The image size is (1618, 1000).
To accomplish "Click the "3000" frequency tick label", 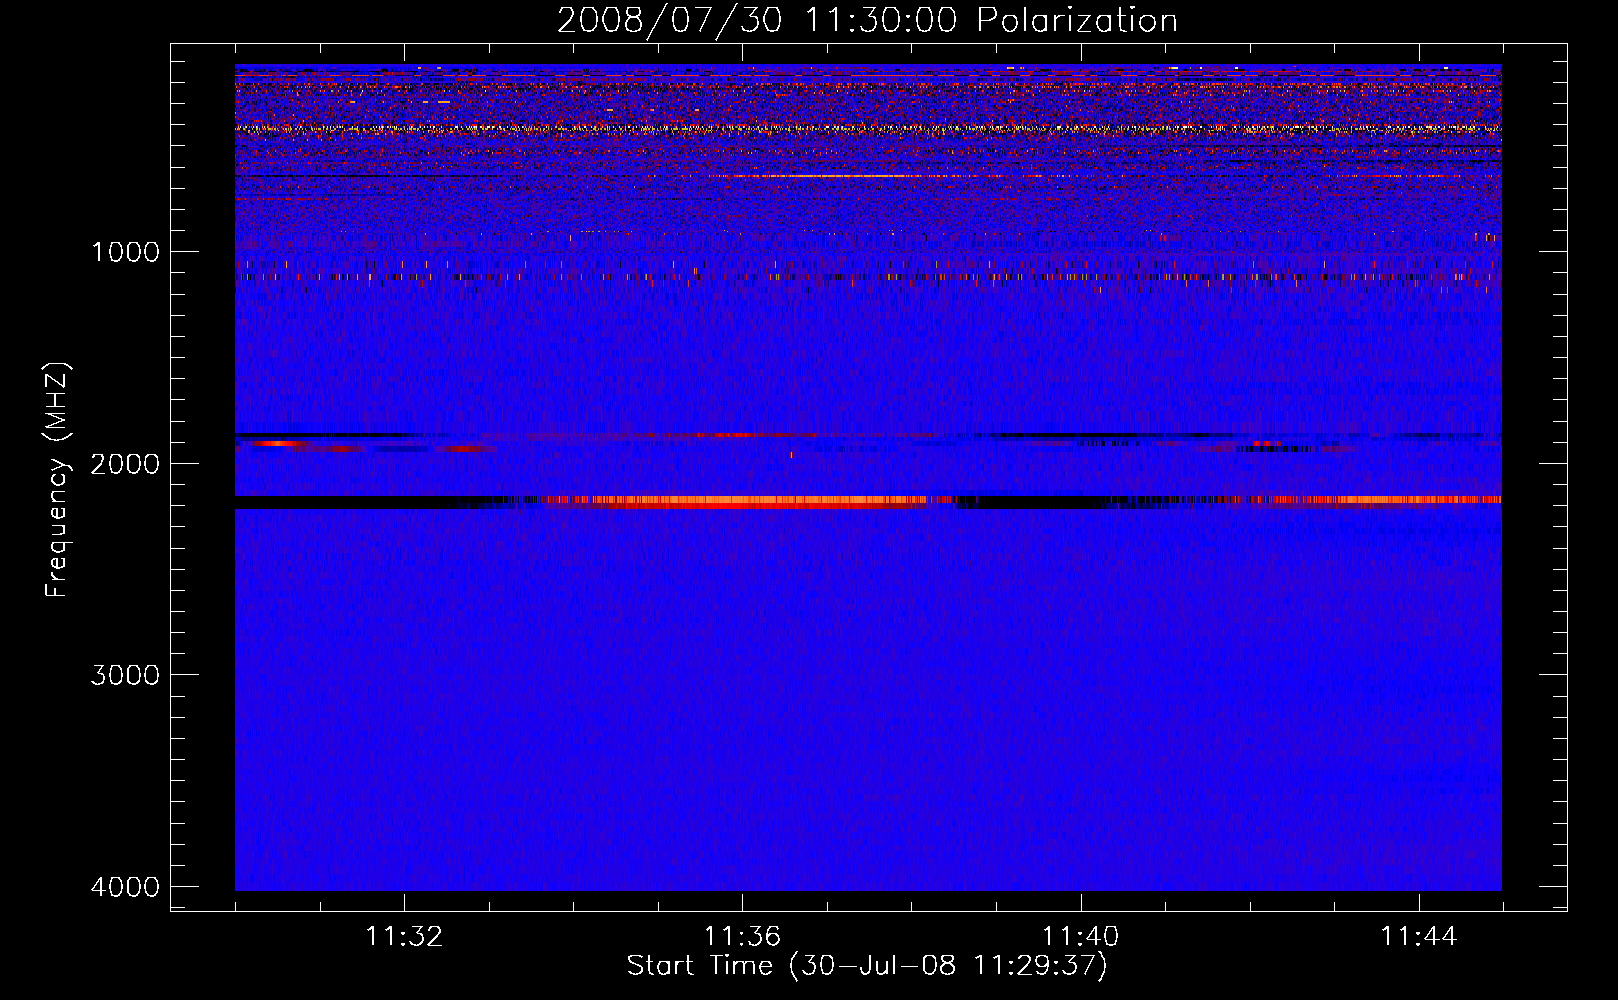I will click(x=125, y=675).
